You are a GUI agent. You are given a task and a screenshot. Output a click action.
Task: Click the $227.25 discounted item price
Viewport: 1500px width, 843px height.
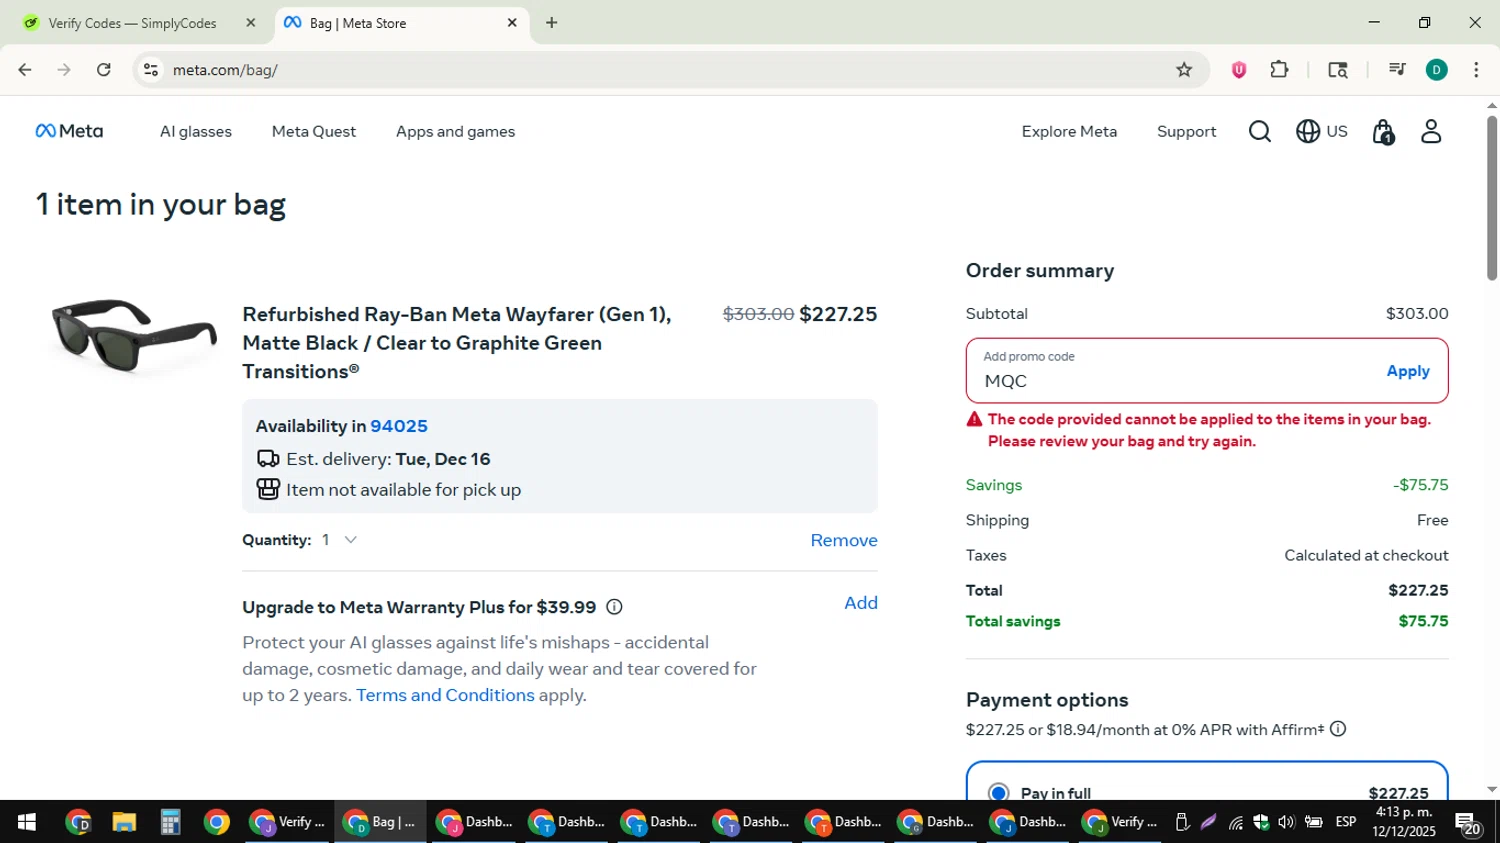tap(838, 314)
